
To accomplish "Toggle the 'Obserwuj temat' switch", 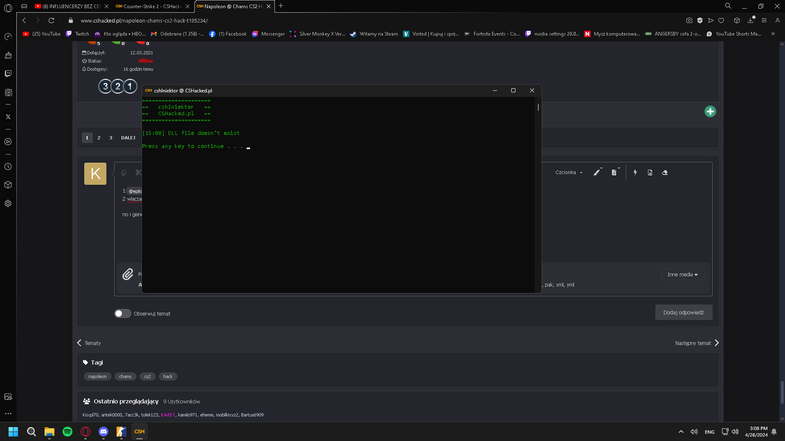I will click(122, 313).
